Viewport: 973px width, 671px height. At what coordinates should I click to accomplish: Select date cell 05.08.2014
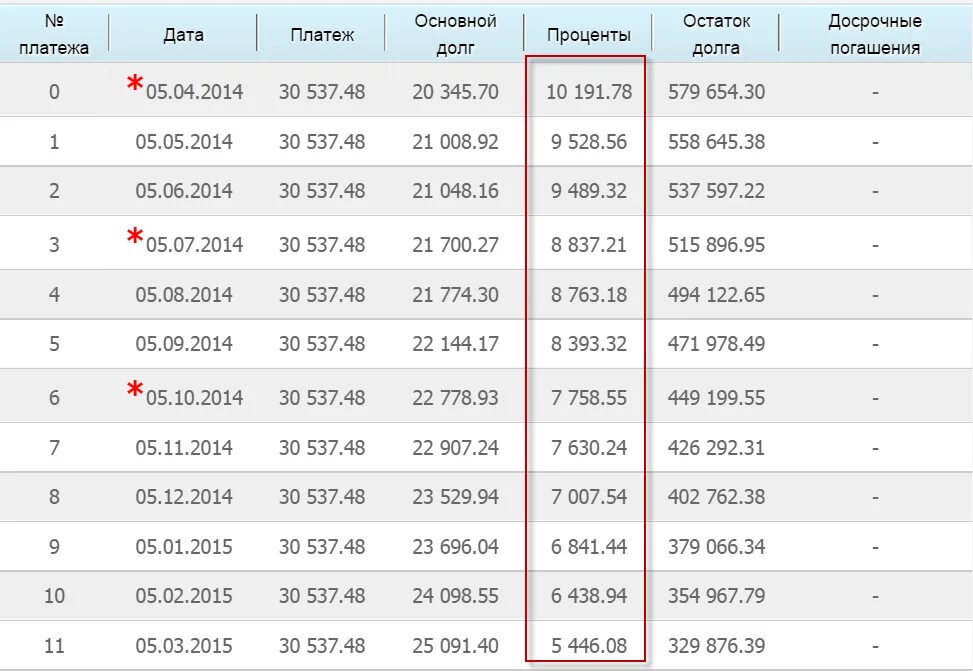coord(184,294)
